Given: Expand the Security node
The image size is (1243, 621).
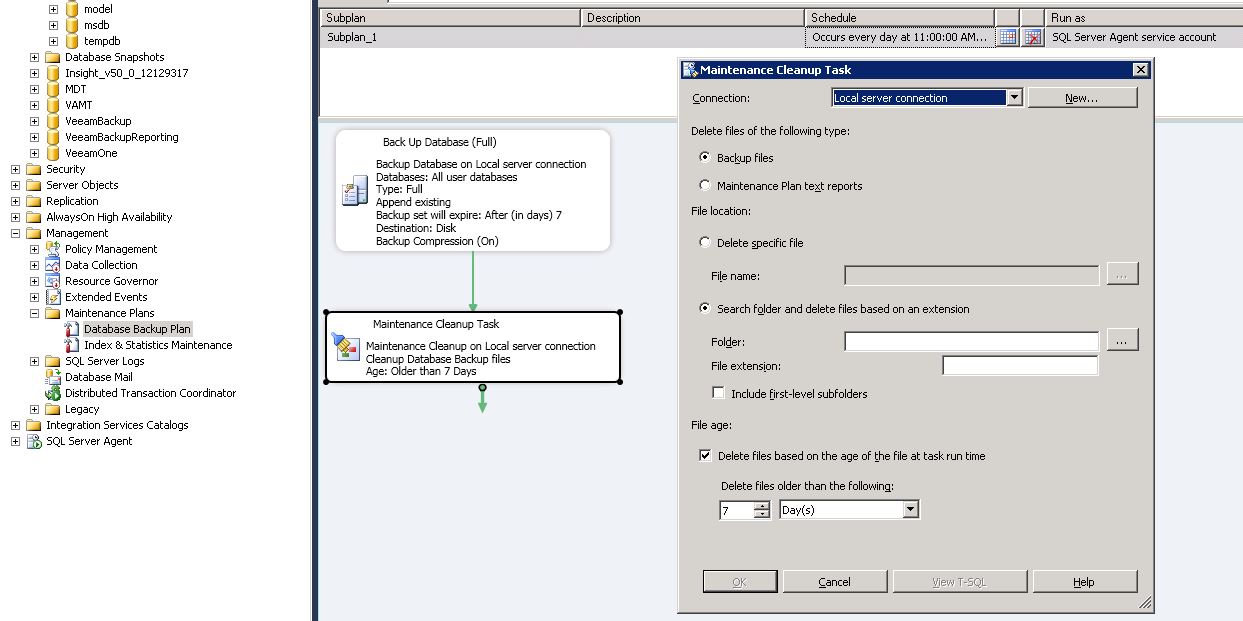Looking at the screenshot, I should click(15, 169).
